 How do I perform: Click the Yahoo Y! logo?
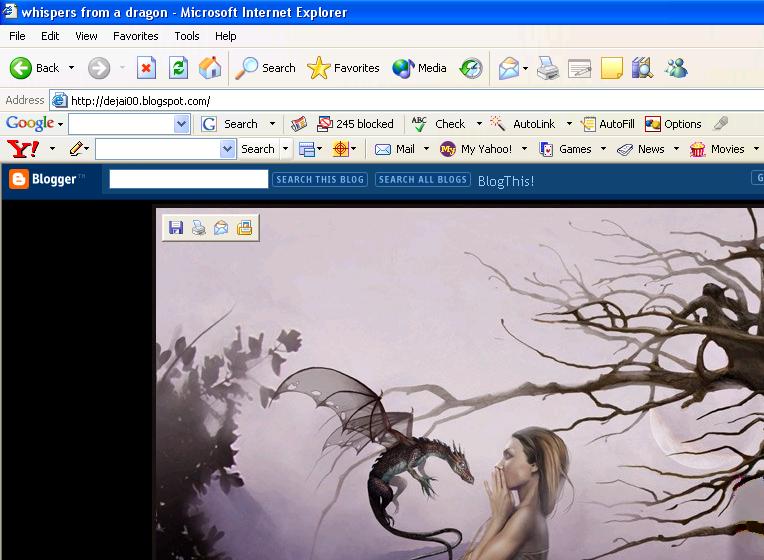tap(23, 149)
